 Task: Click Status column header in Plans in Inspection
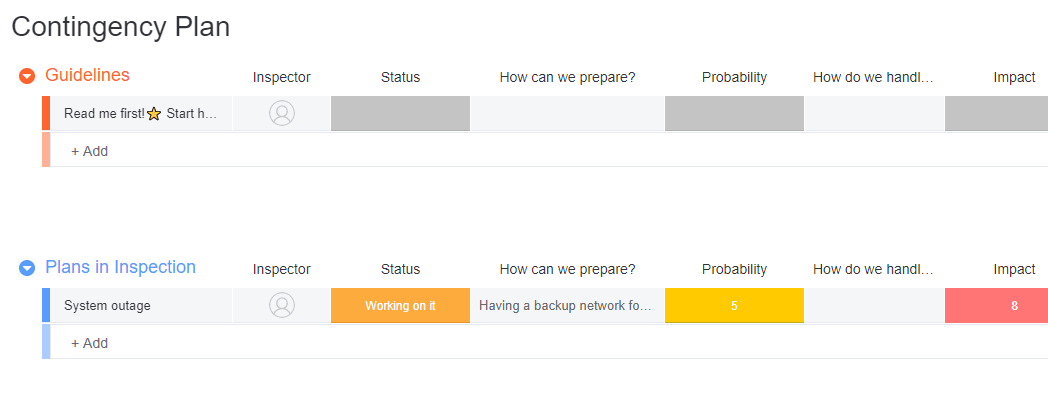click(400, 270)
